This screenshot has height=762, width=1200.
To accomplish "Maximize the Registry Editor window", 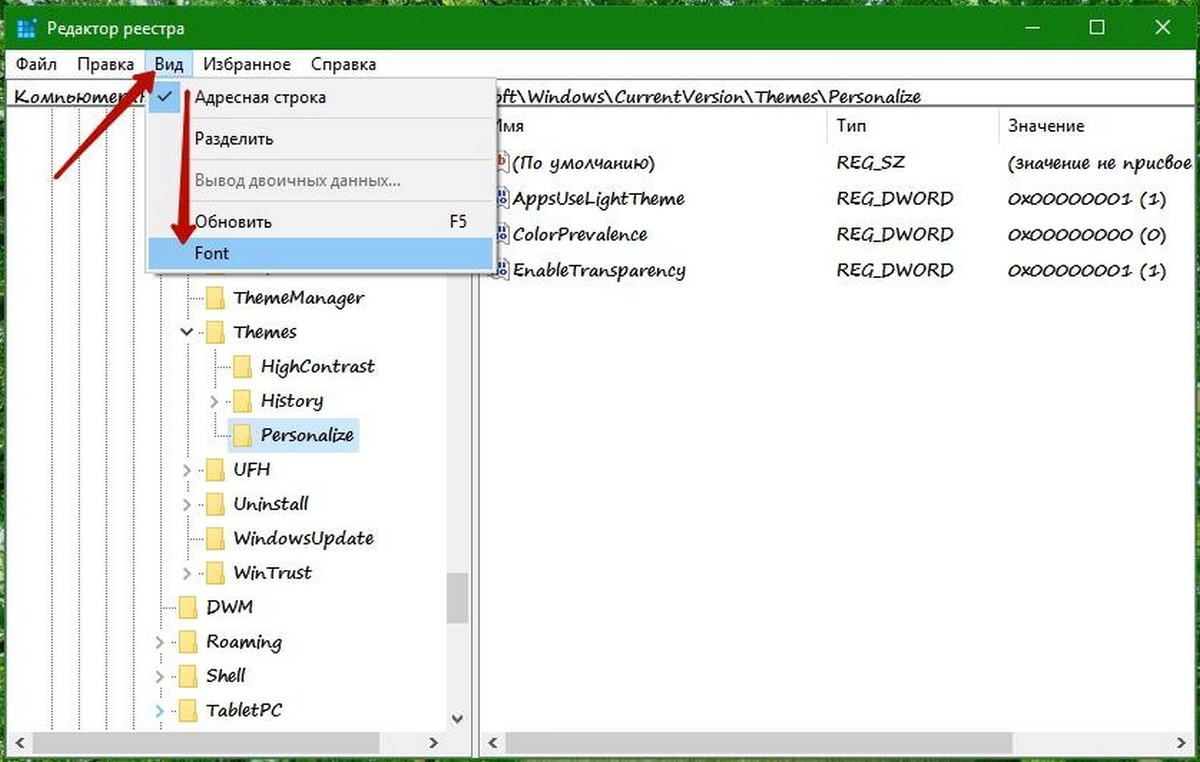I will 1097,28.
